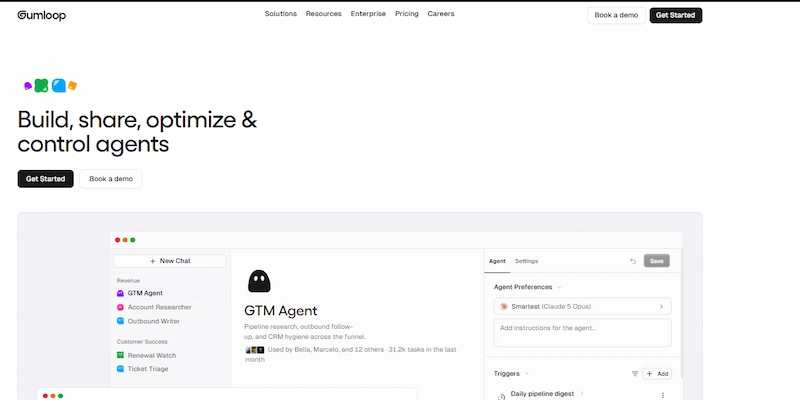Focus the agent instructions field
This screenshot has width=800, height=400.
583,333
